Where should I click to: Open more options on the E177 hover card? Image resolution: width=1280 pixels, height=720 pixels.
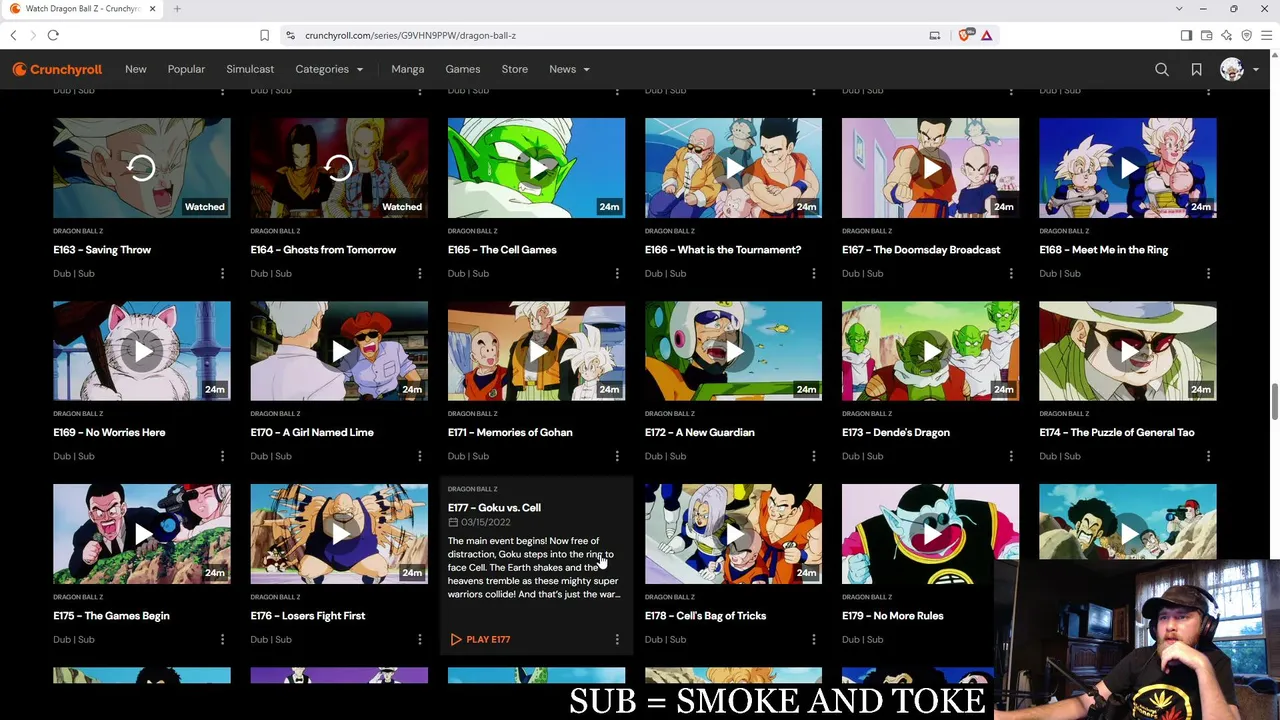click(616, 639)
